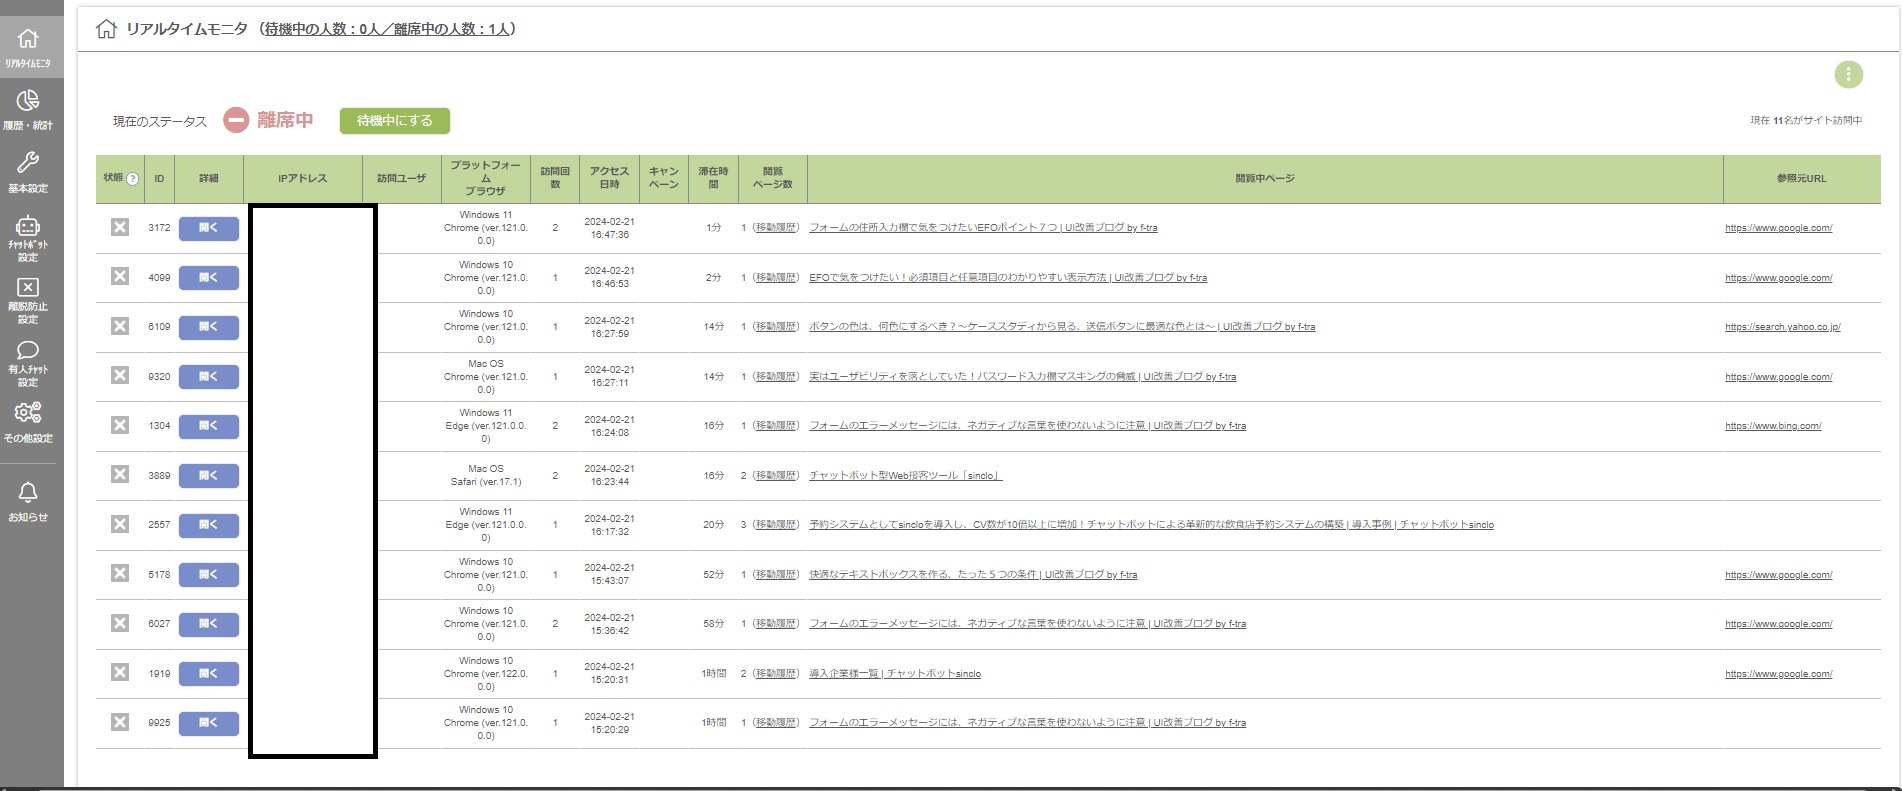Click the status X icon for ID 5178
1902x791 pixels.
tap(120, 573)
